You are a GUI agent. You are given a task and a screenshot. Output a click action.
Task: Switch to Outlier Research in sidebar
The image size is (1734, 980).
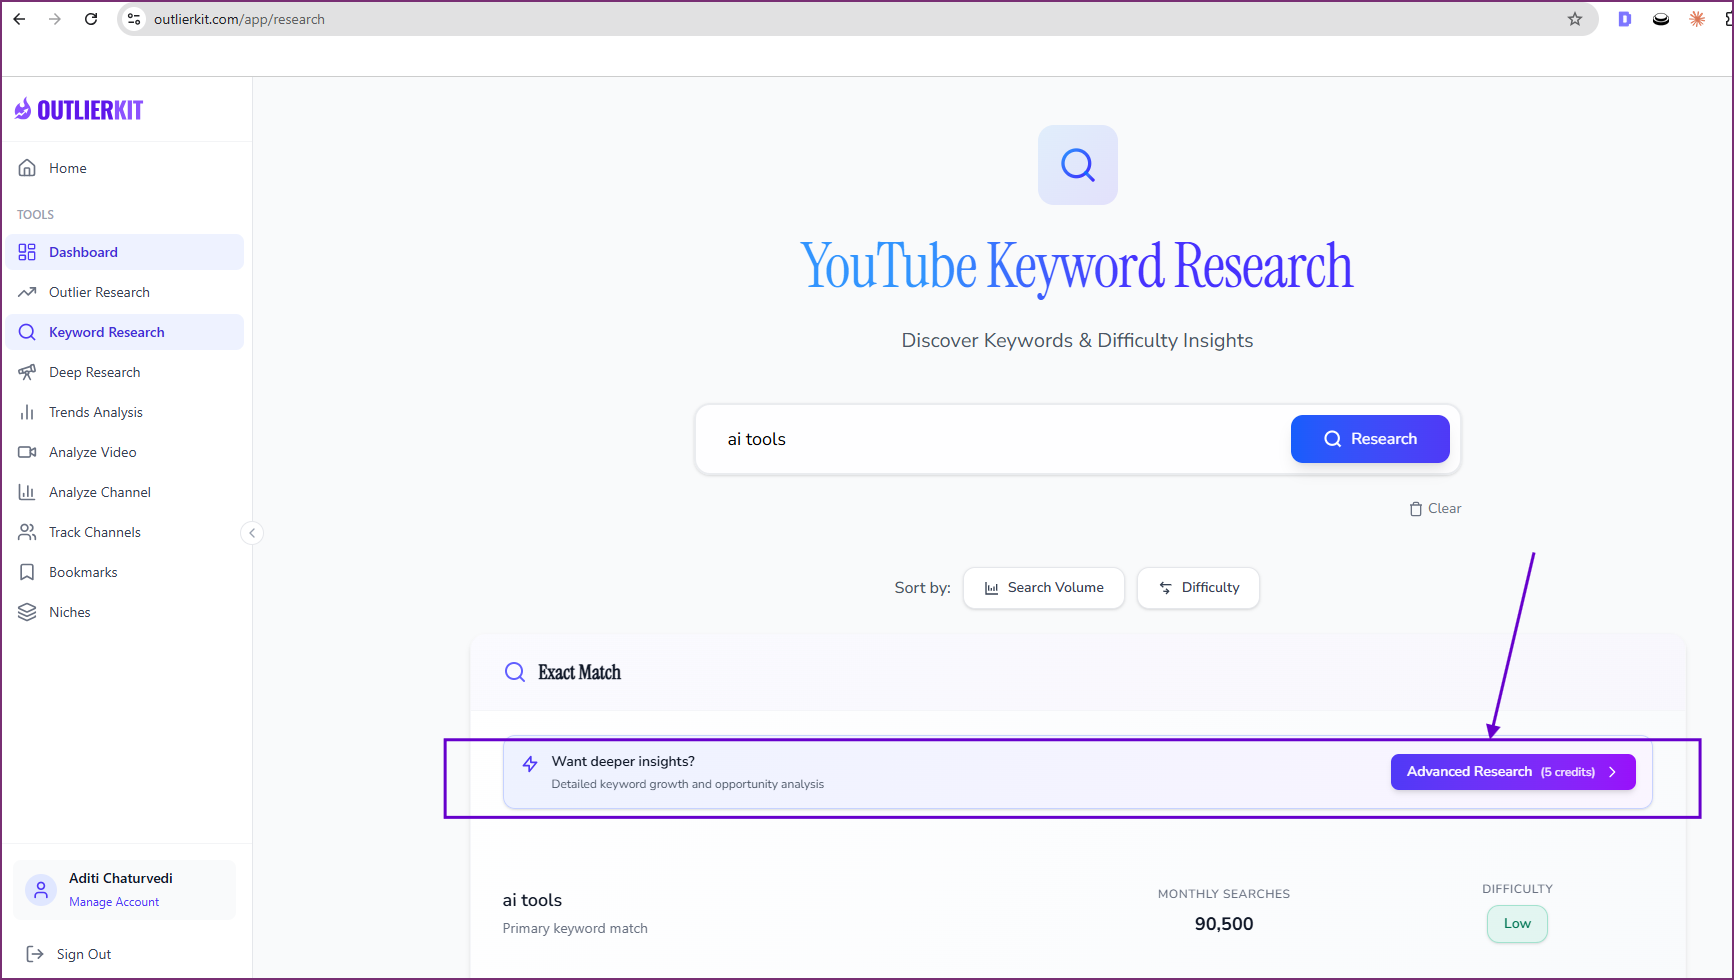(x=27, y=291)
